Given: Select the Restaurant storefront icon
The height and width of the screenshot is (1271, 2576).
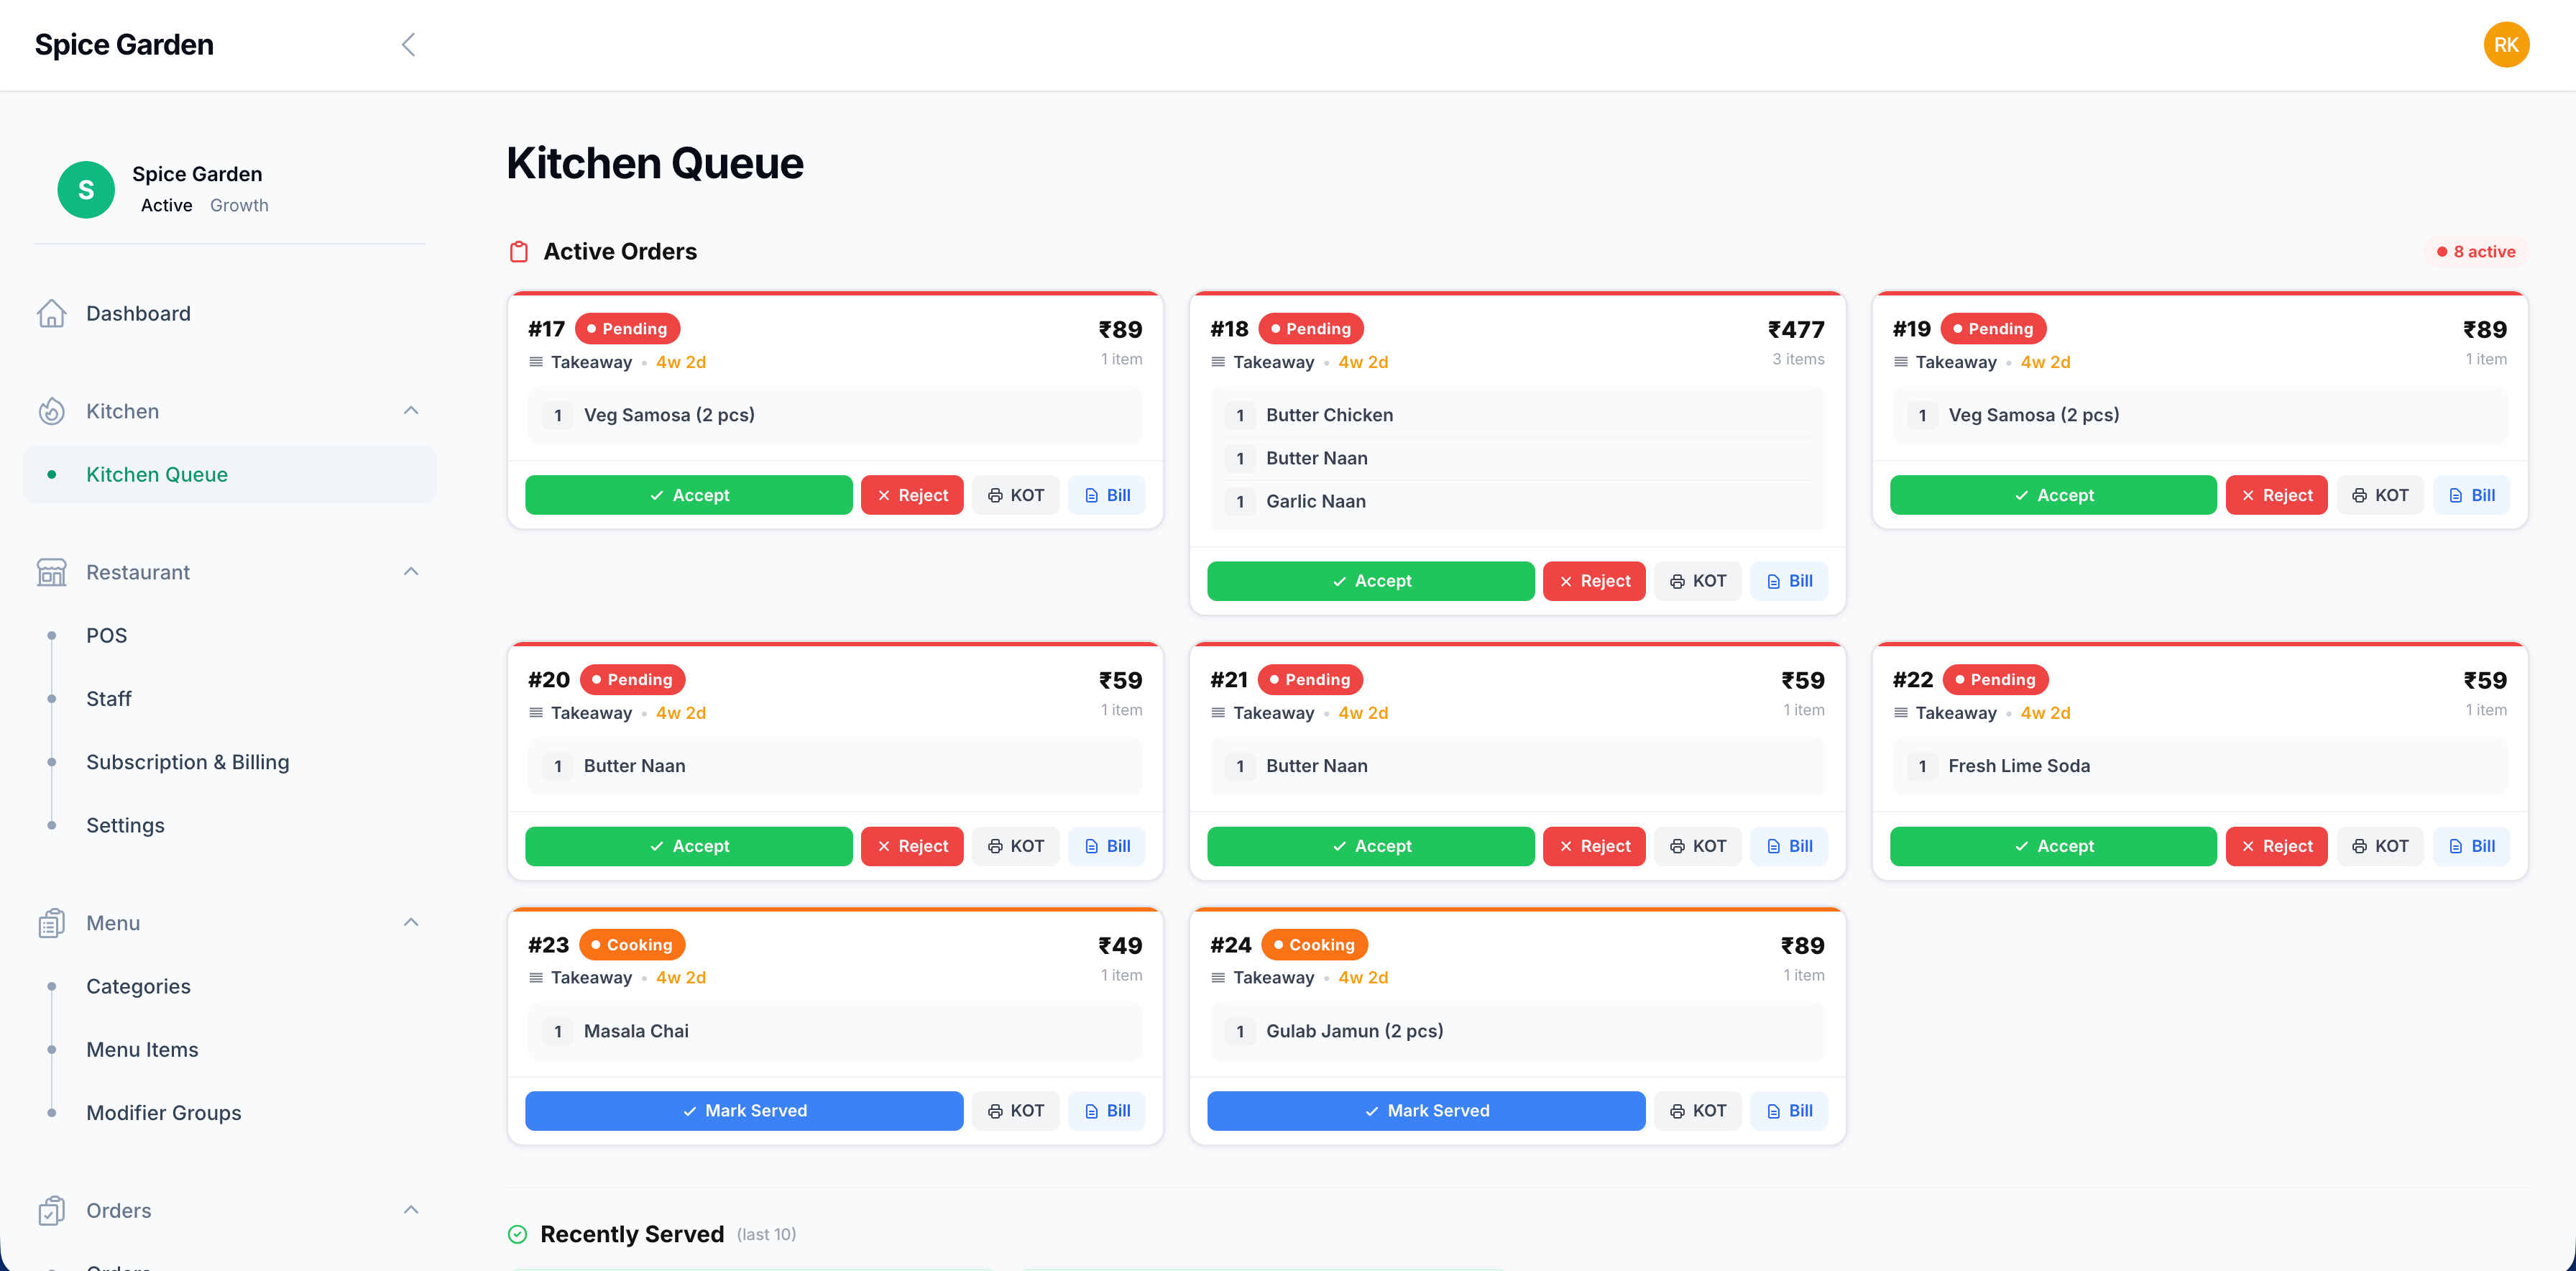Looking at the screenshot, I should (52, 571).
